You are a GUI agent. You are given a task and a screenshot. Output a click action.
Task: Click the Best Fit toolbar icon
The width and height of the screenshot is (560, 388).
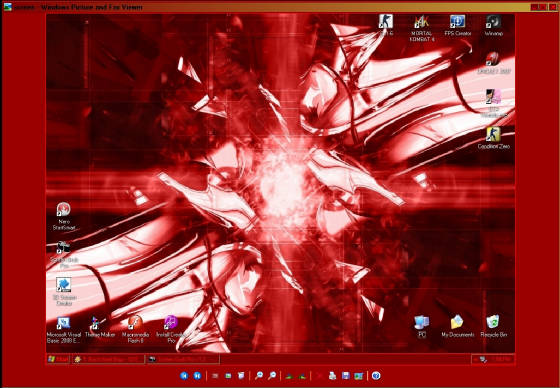click(215, 375)
